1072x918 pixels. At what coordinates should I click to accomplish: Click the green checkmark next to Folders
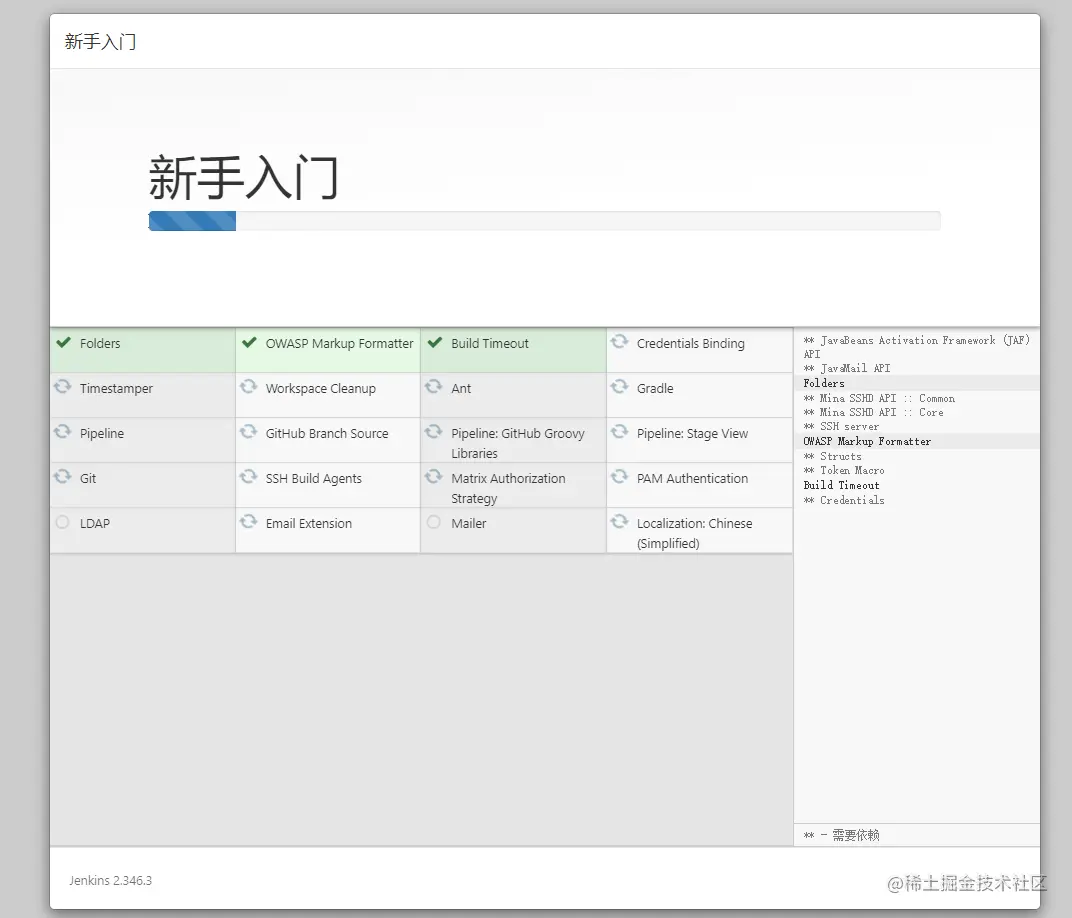click(64, 342)
